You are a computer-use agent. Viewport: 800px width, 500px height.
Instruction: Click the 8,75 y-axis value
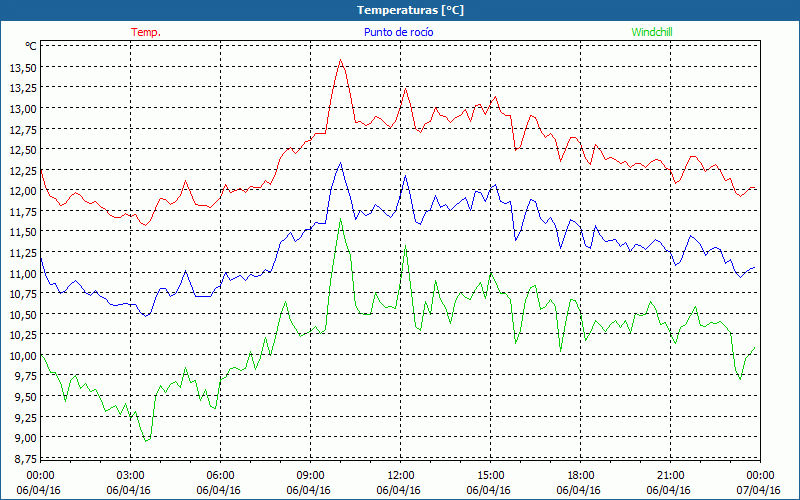25,458
